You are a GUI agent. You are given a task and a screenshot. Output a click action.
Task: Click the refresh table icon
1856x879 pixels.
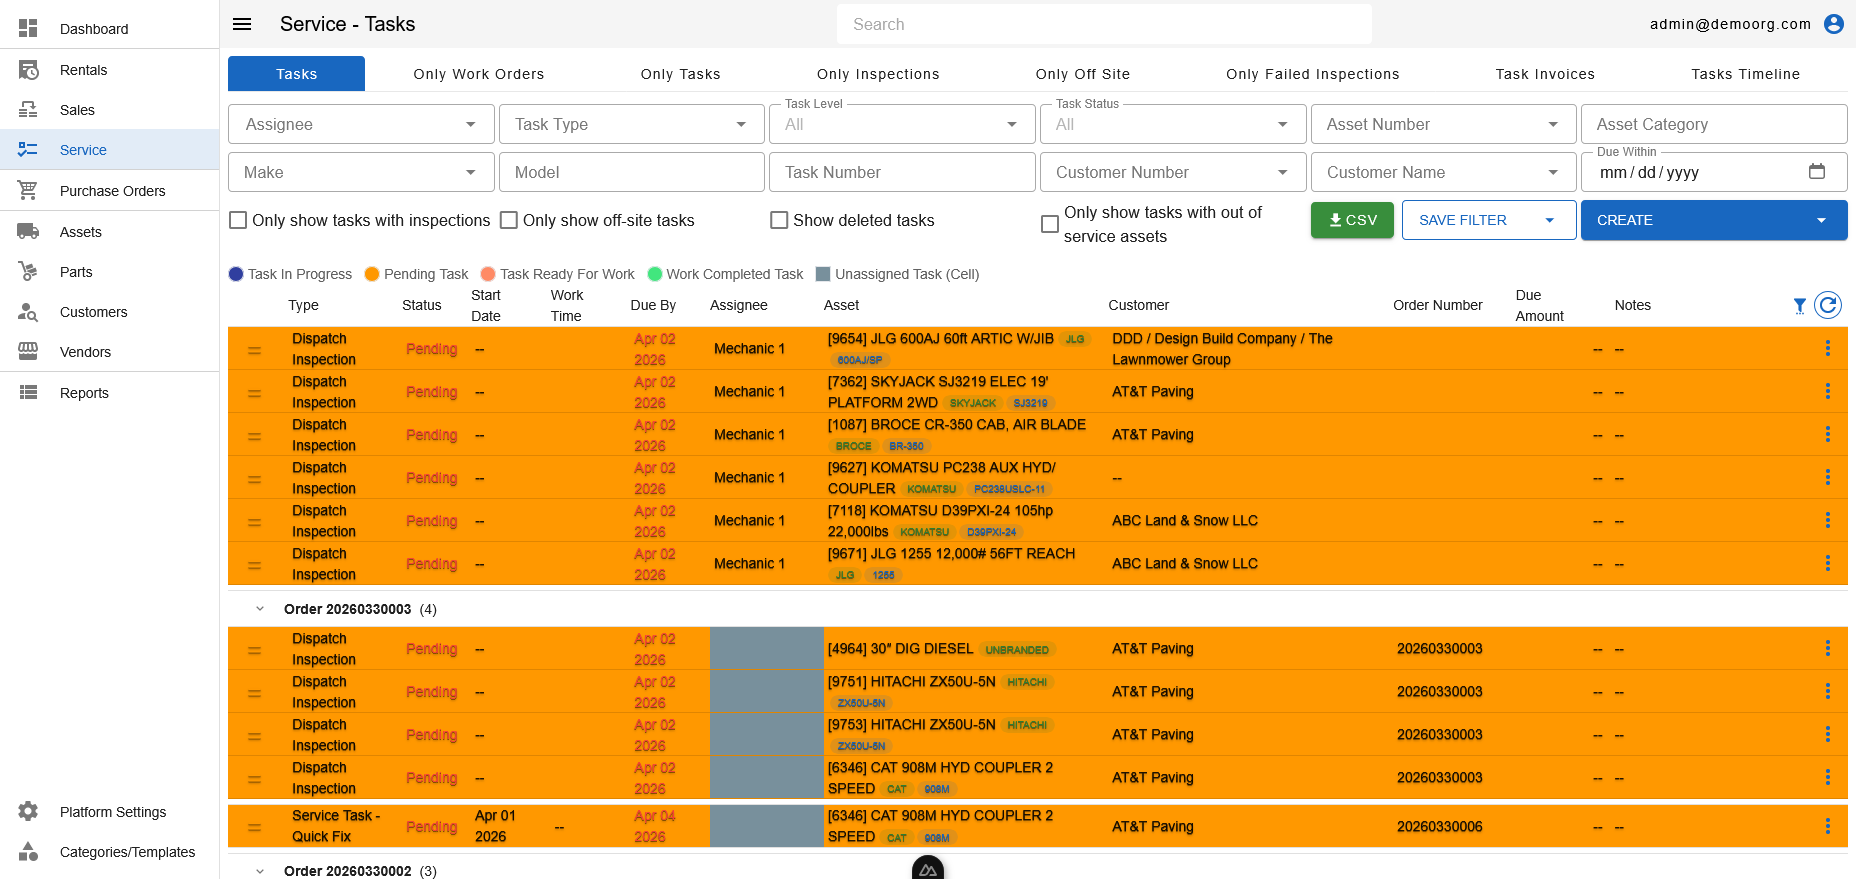pyautogui.click(x=1828, y=305)
